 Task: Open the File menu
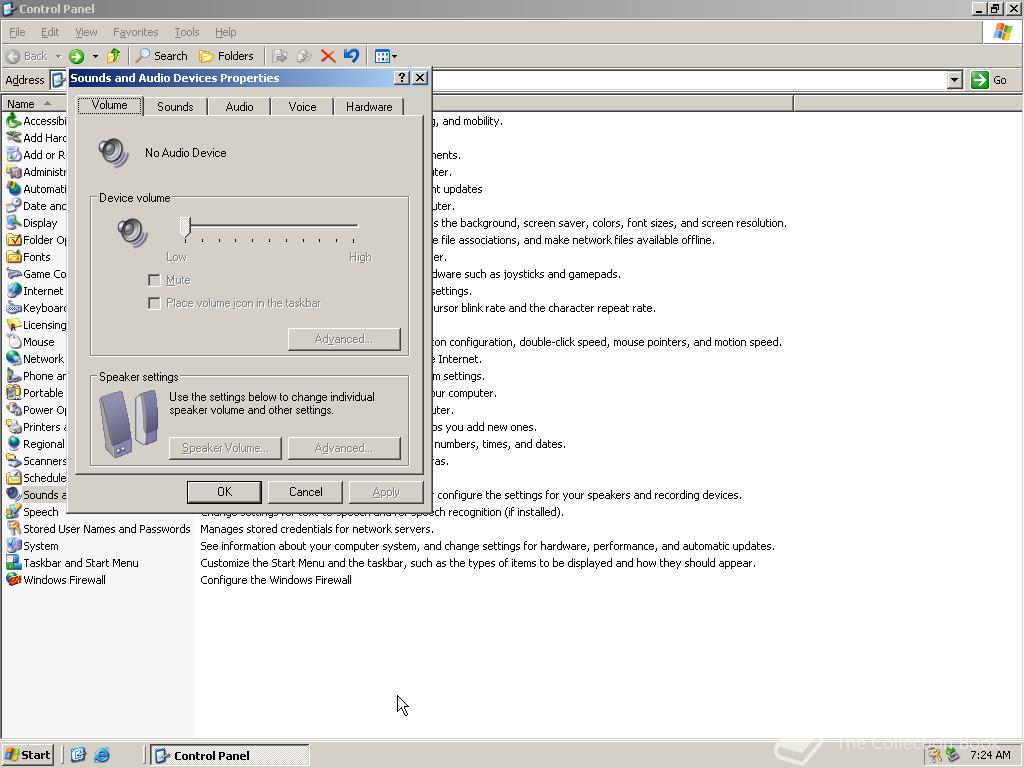17,32
